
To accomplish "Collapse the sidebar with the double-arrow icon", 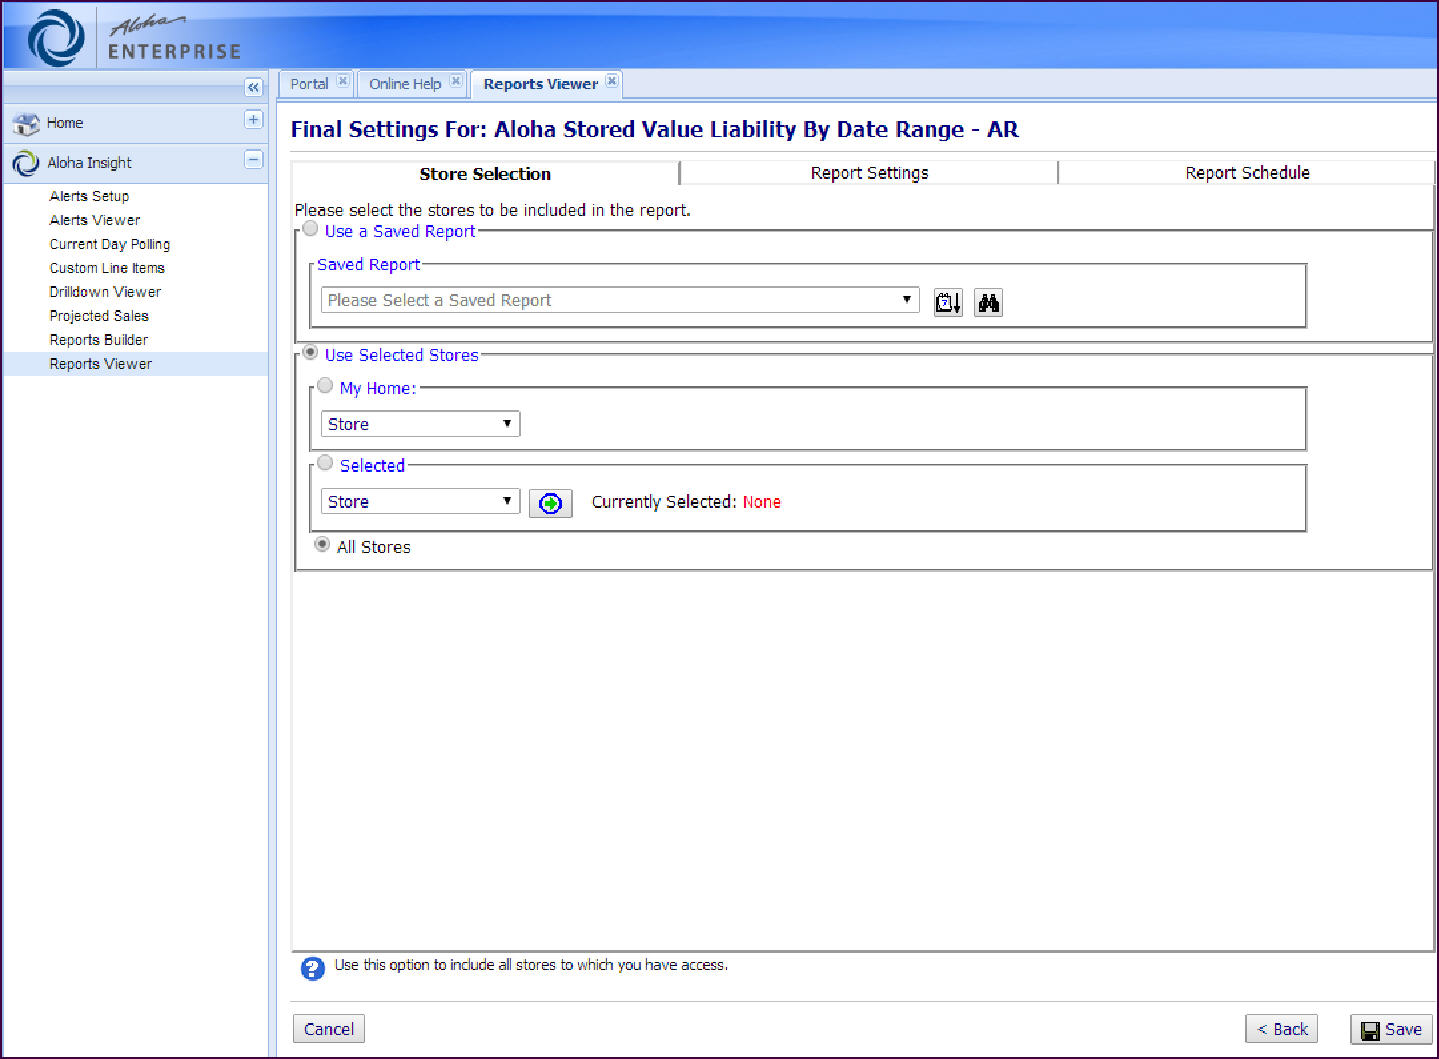I will coord(253,87).
